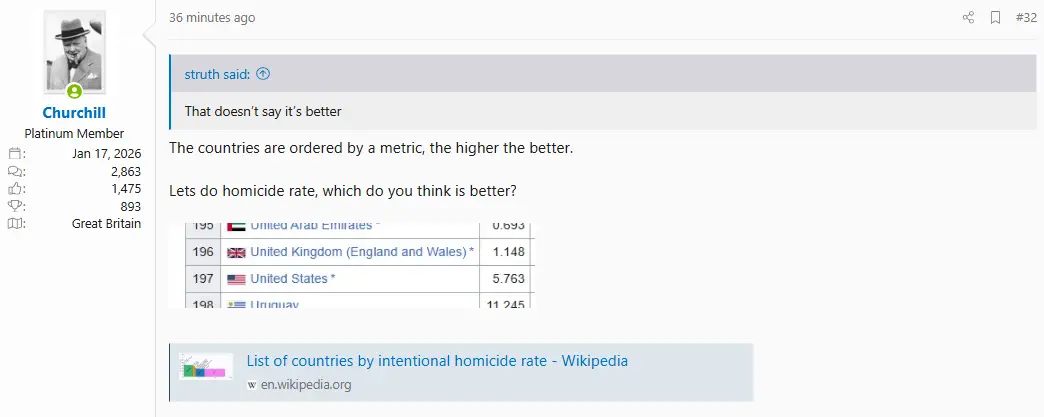The height and width of the screenshot is (417, 1044).
Task: Click the thumbs-up reaction score icon
Action: click(x=16, y=189)
